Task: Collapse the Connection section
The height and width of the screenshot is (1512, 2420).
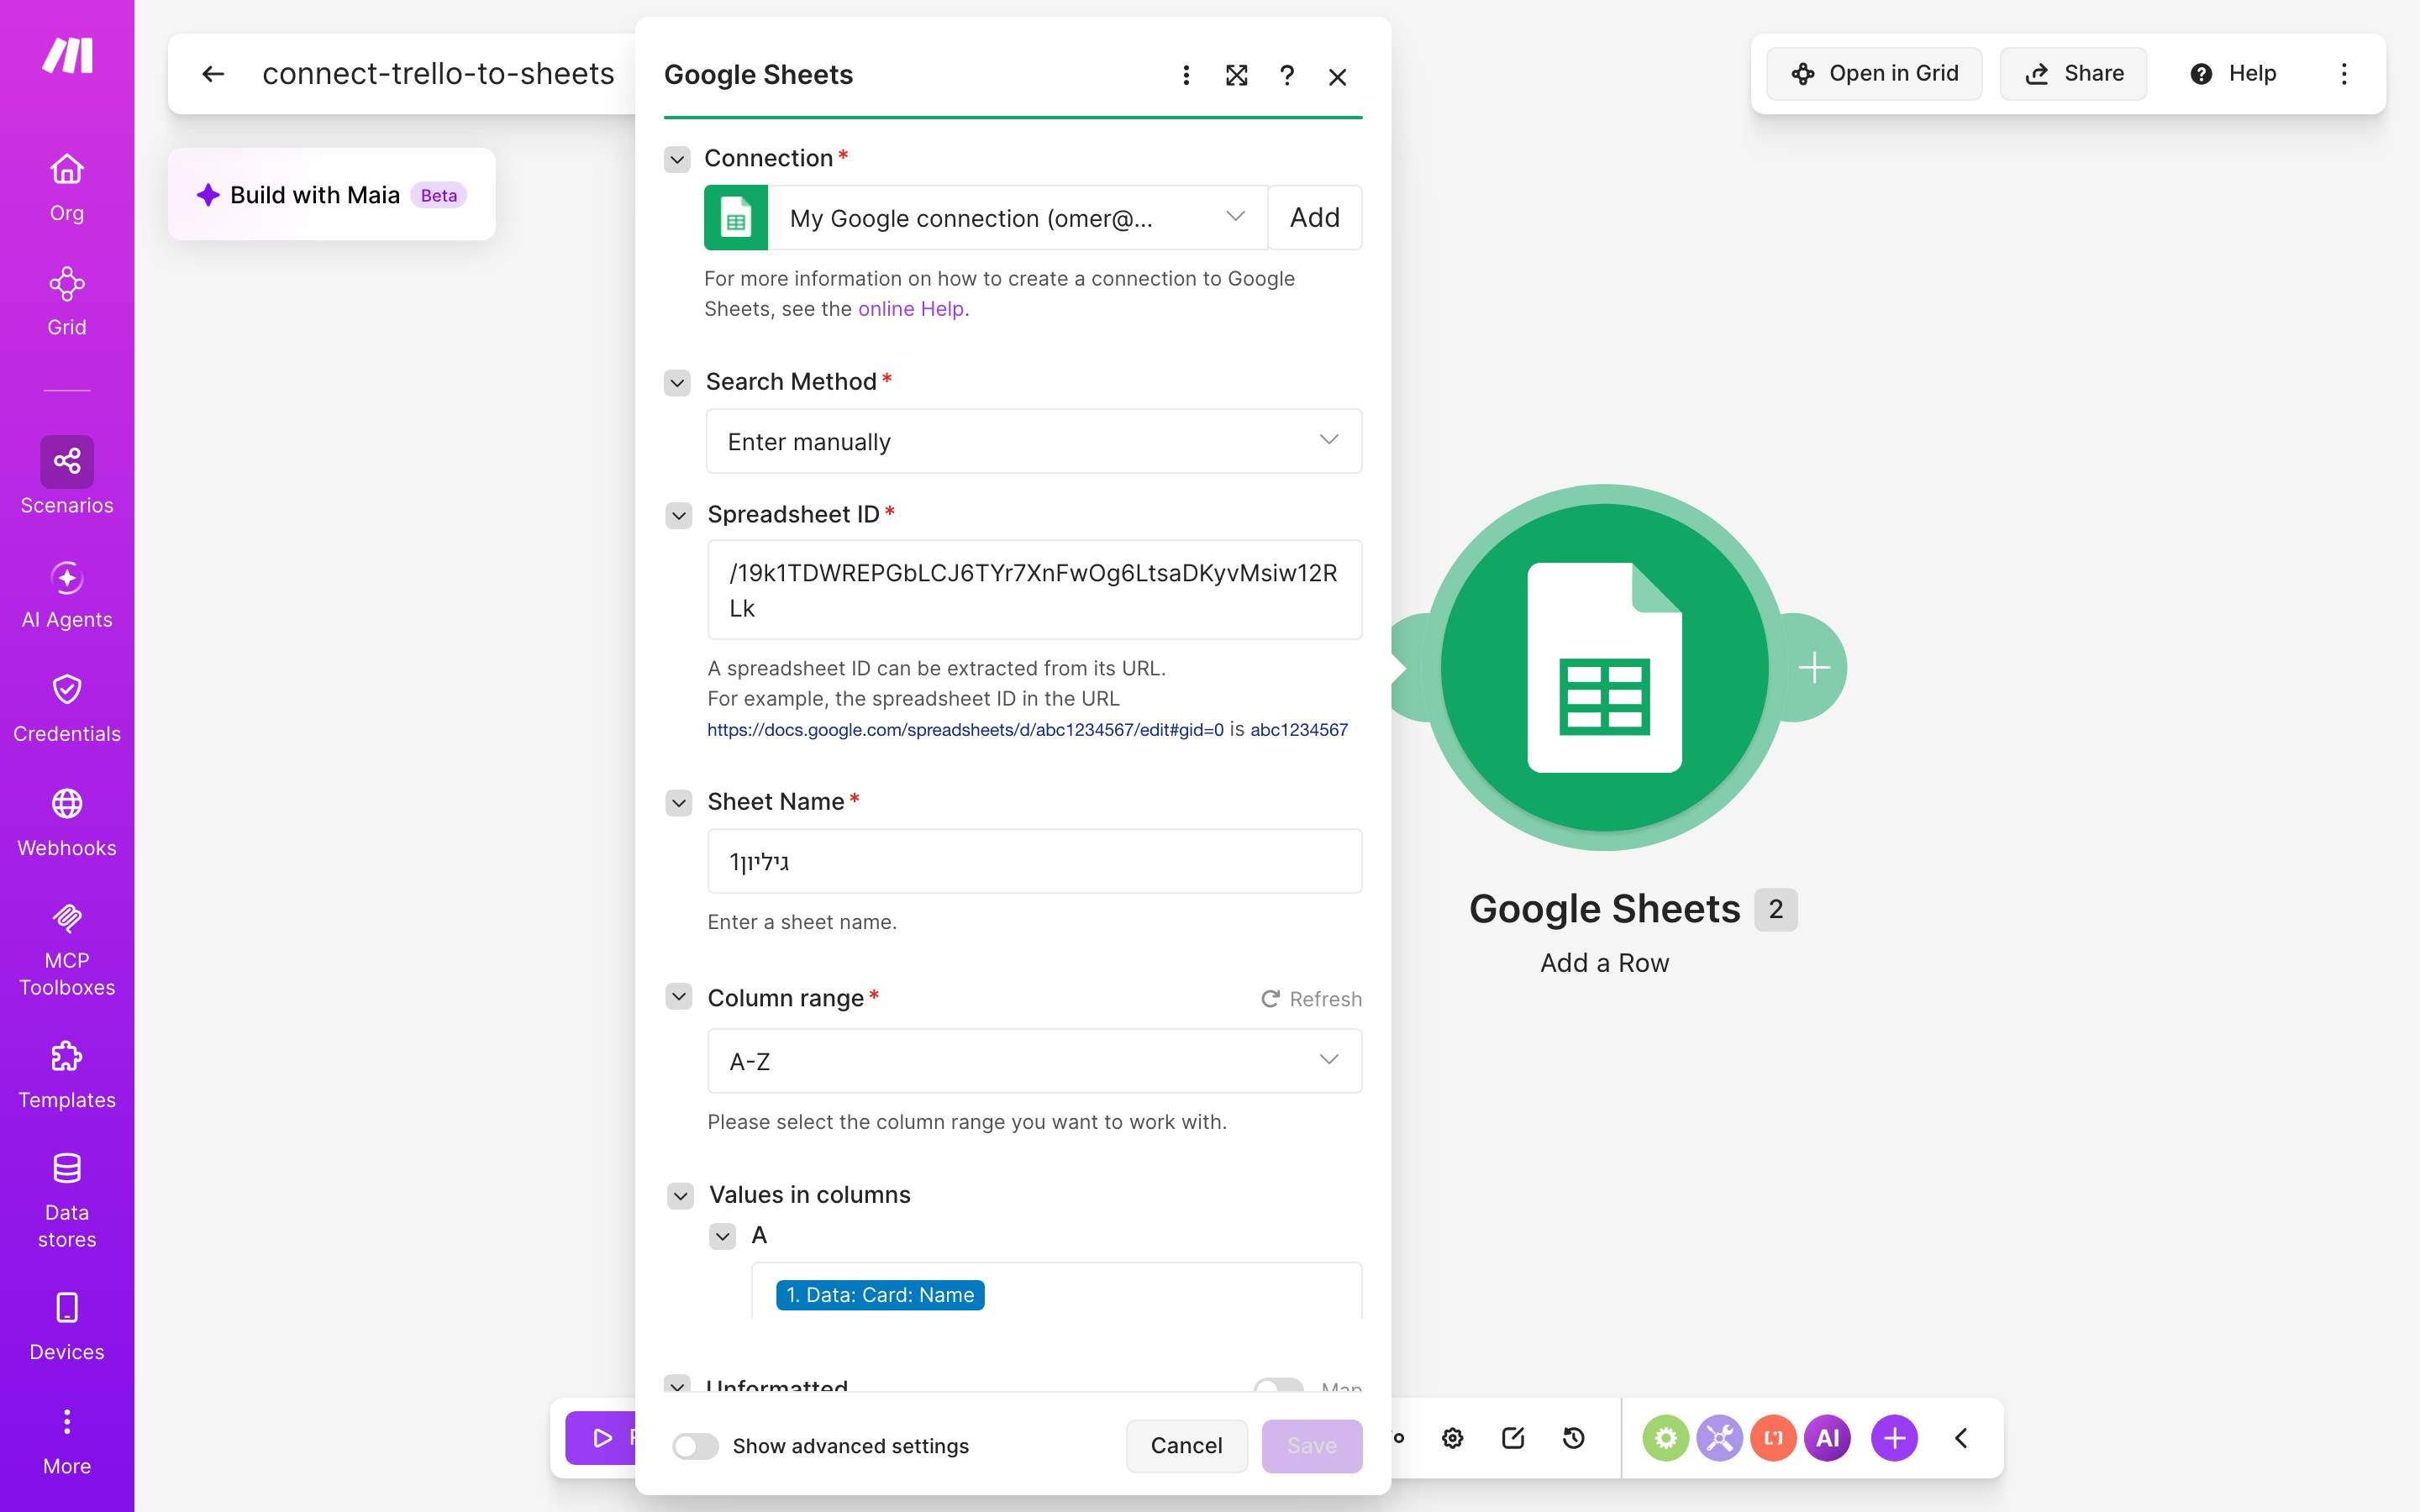Action: [677, 159]
